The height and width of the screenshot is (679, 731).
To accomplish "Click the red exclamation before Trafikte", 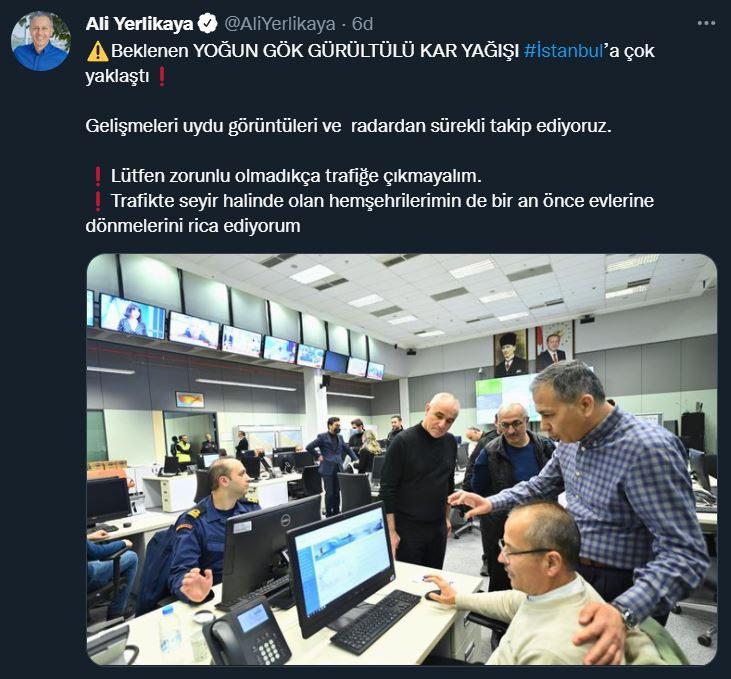I will point(97,201).
